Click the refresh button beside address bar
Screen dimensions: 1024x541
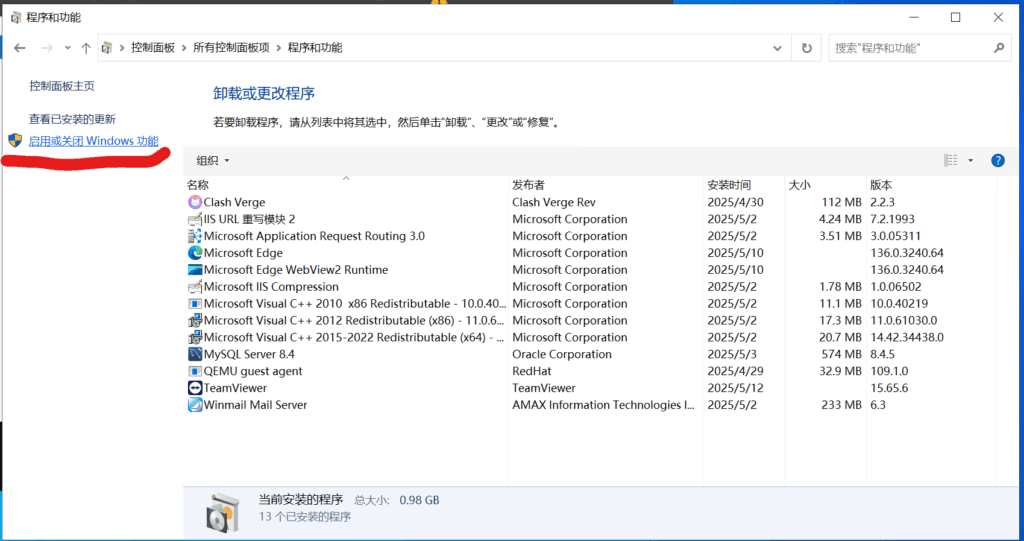pos(807,48)
